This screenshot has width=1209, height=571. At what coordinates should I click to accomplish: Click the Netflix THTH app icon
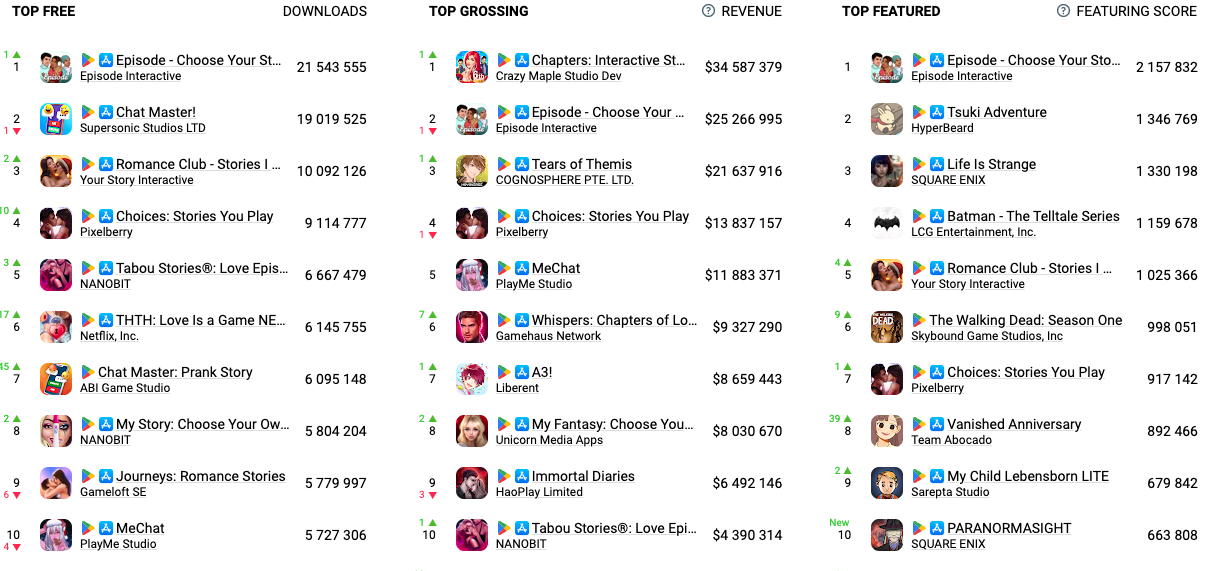coord(56,327)
